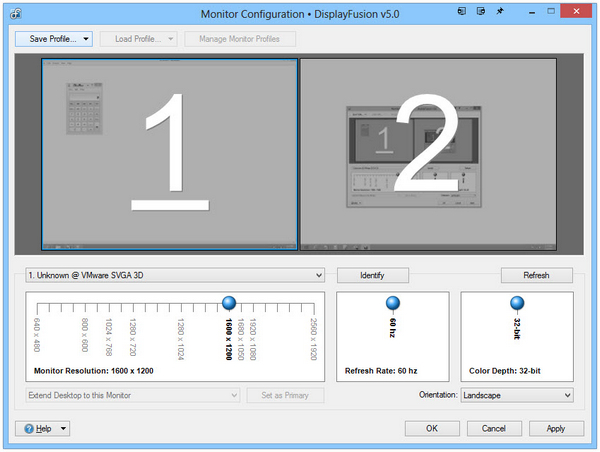Open Manage Monitor Profiles
This screenshot has height=452, width=600.
tap(240, 39)
